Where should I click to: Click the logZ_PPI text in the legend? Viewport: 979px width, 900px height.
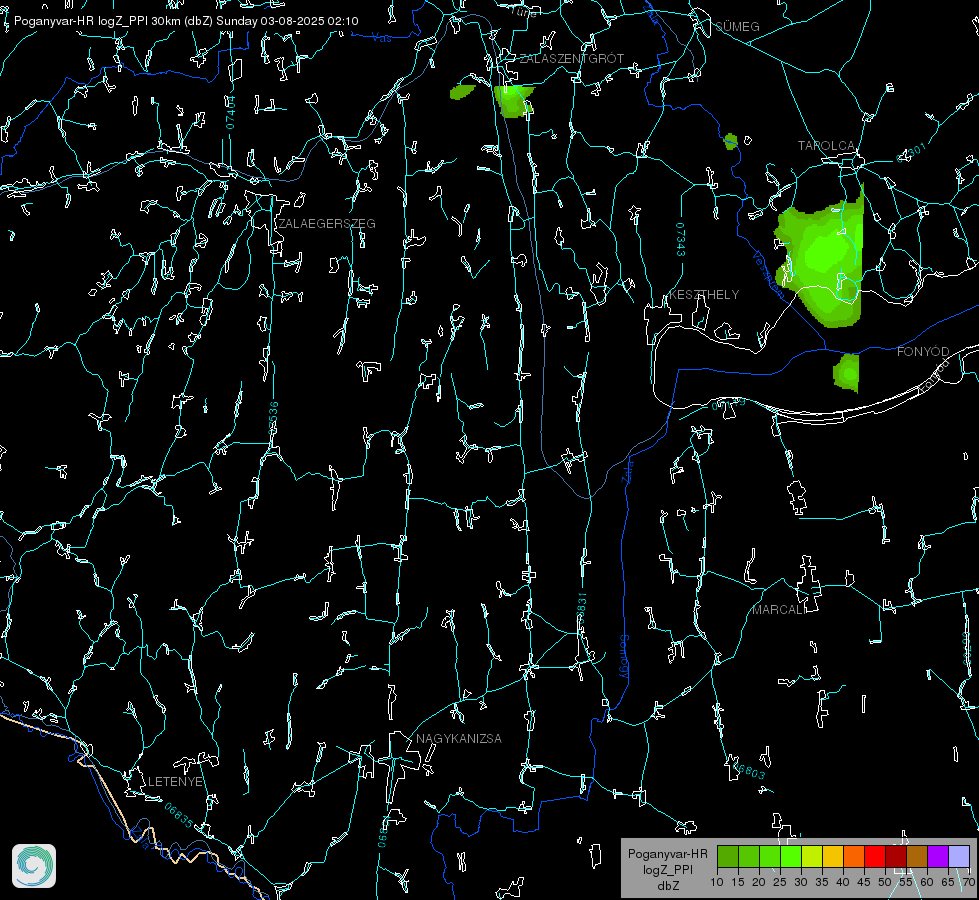667,870
